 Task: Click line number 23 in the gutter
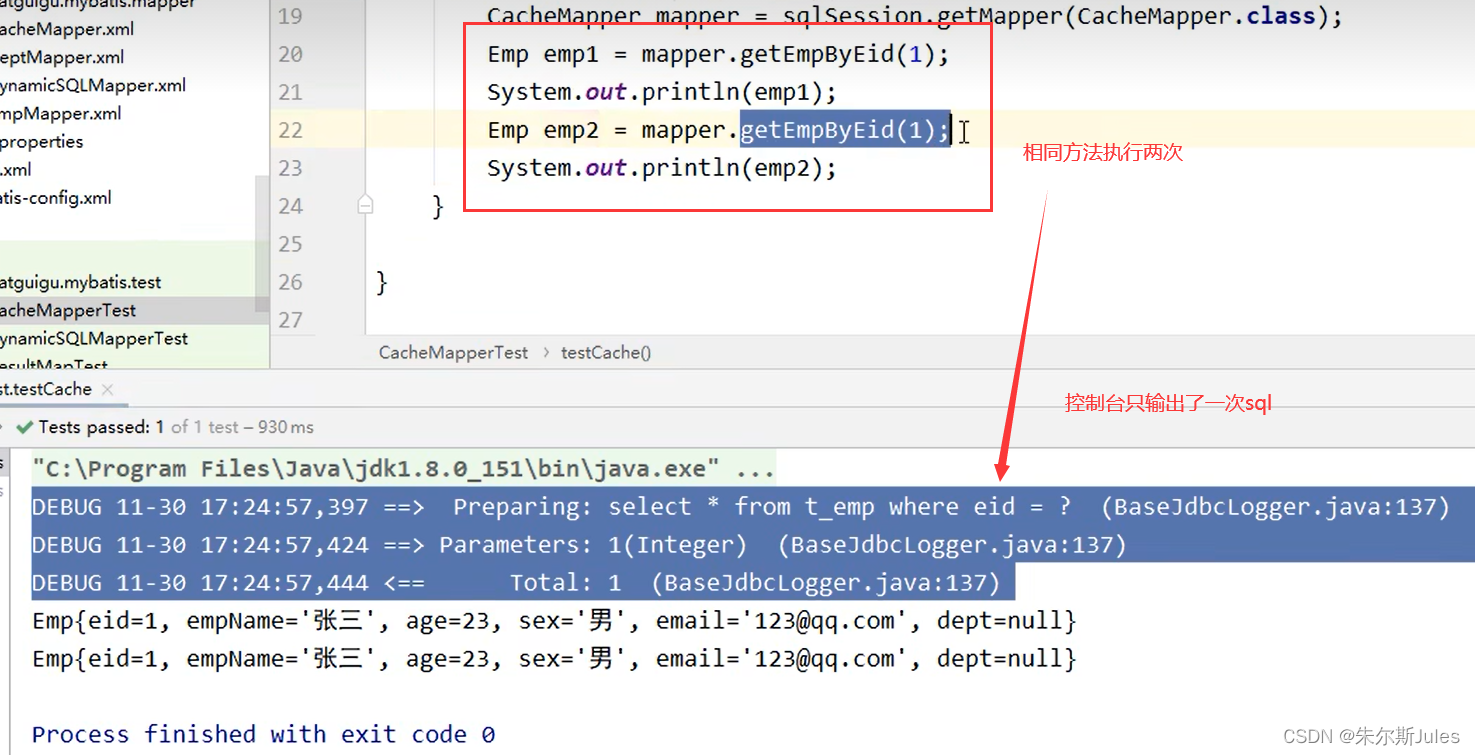click(290, 168)
